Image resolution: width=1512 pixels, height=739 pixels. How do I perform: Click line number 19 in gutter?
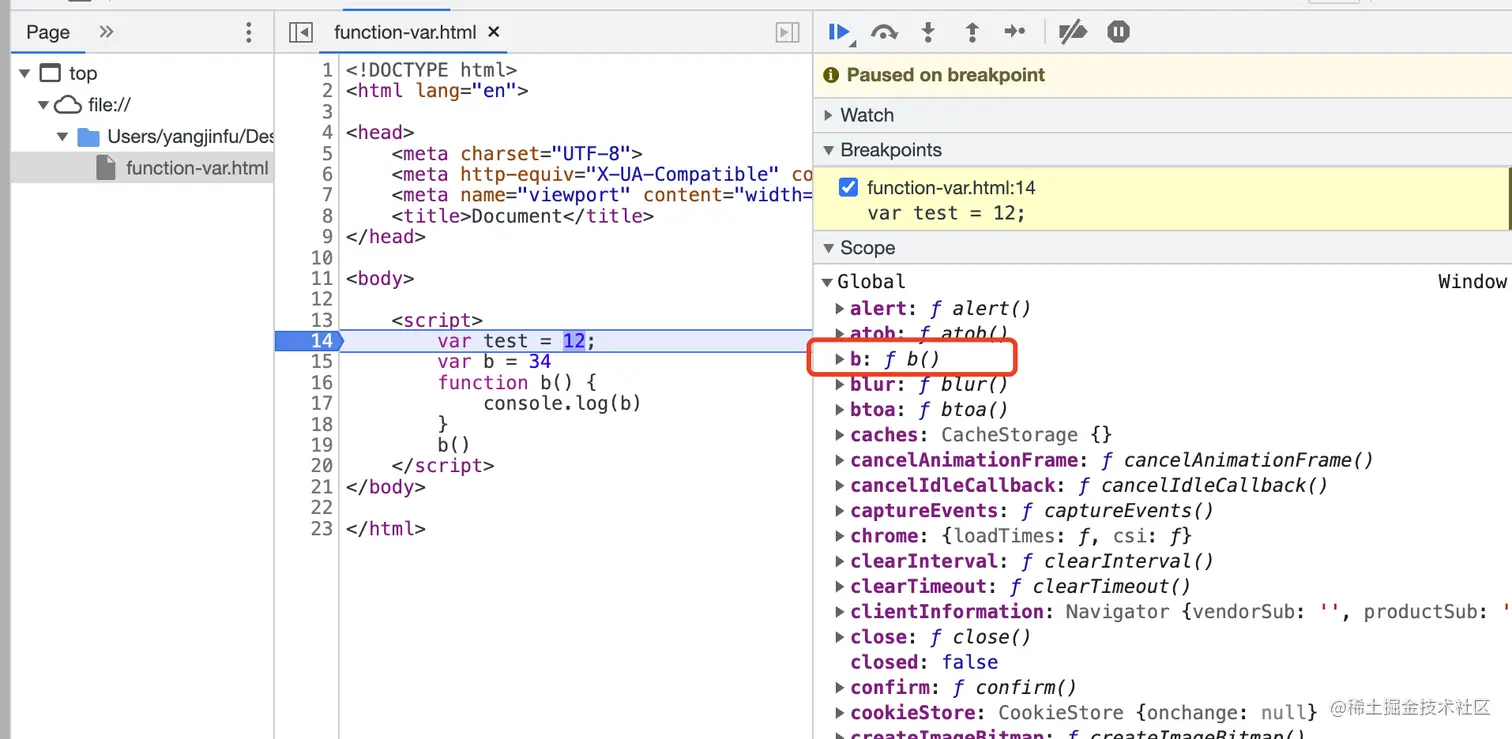pos(321,445)
